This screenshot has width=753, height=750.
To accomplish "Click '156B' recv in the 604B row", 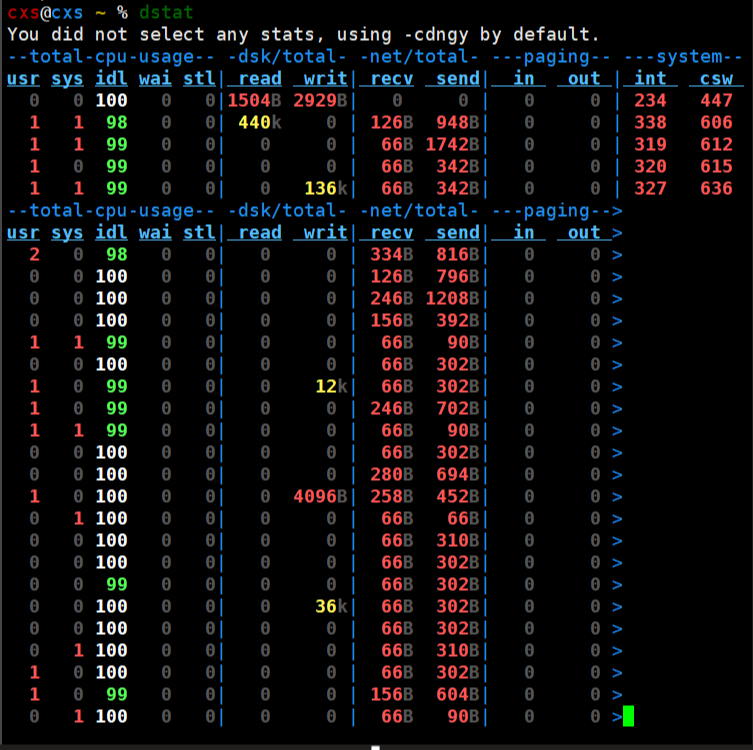I will [x=391, y=694].
